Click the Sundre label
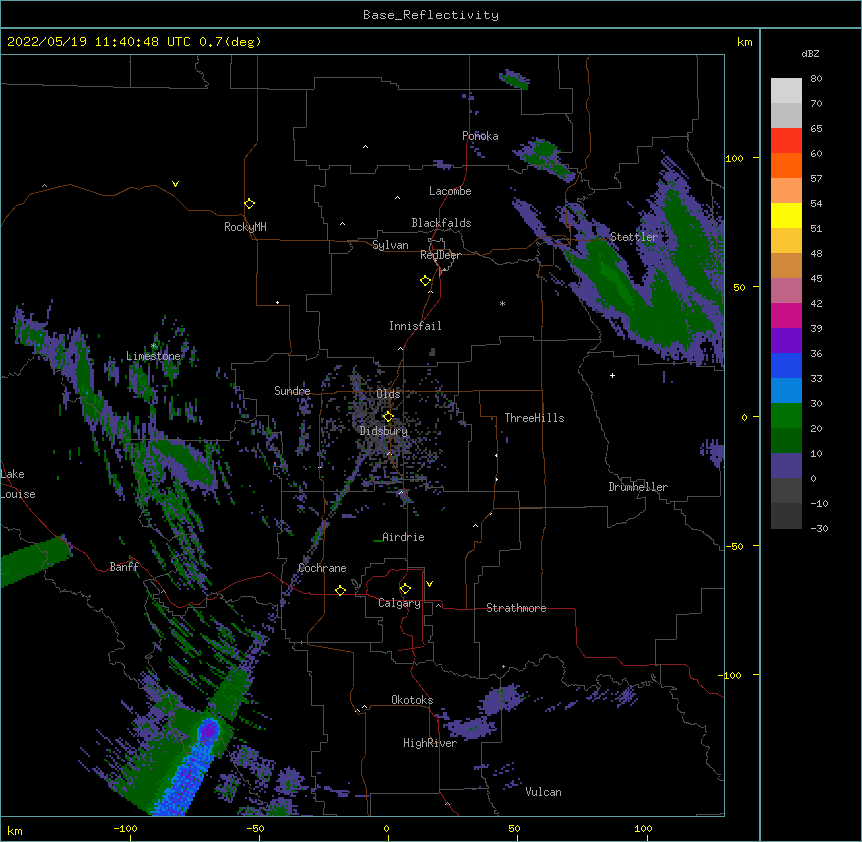862x842 pixels. 292,391
